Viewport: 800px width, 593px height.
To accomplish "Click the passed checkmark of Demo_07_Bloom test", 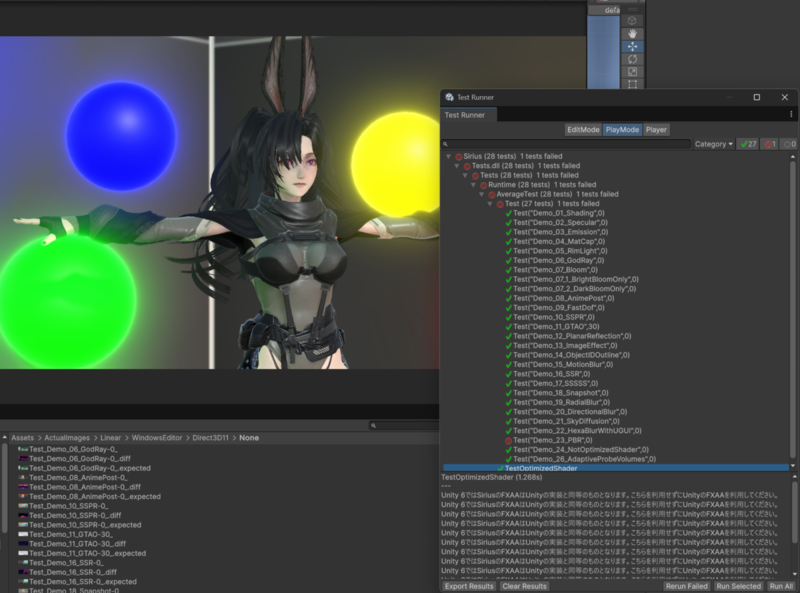I will click(509, 270).
